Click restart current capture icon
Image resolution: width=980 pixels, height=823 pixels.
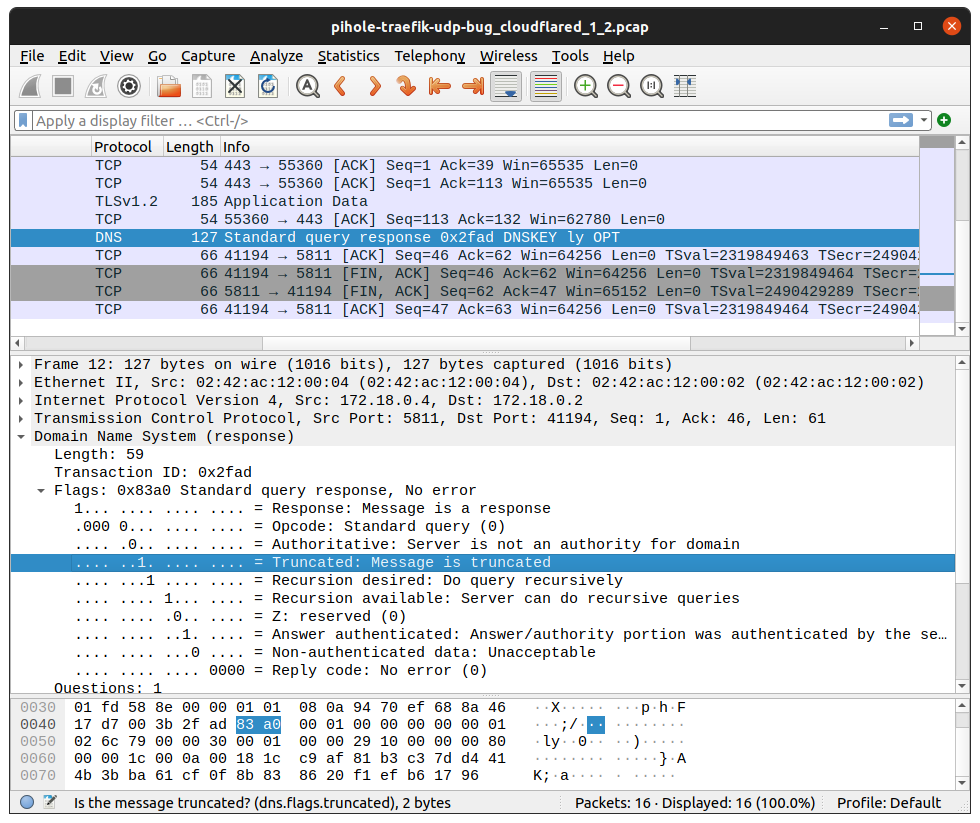96,86
